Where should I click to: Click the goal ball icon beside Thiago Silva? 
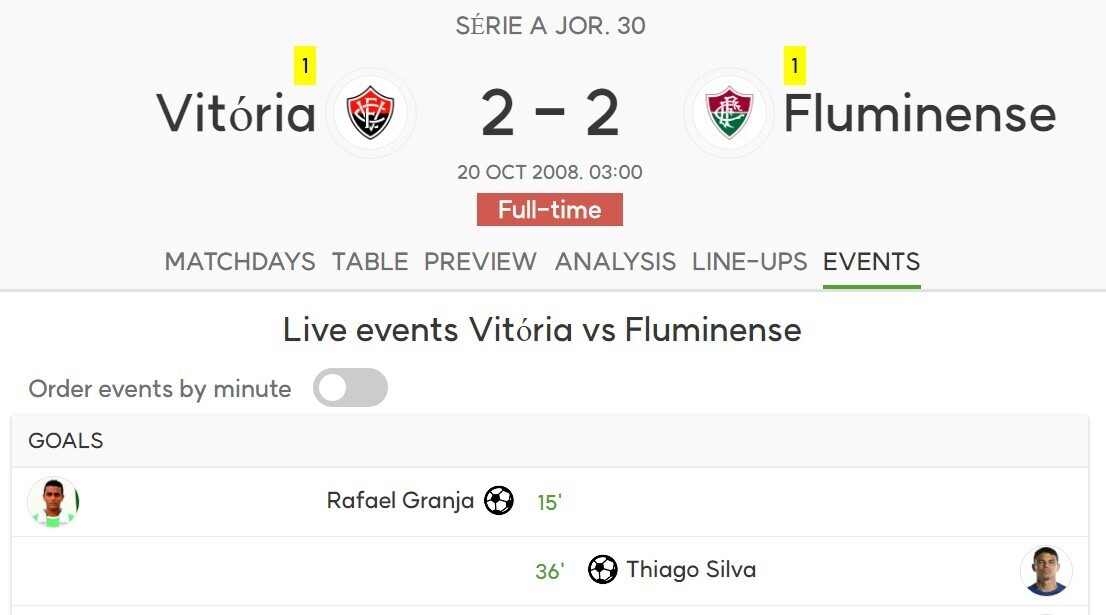point(602,570)
